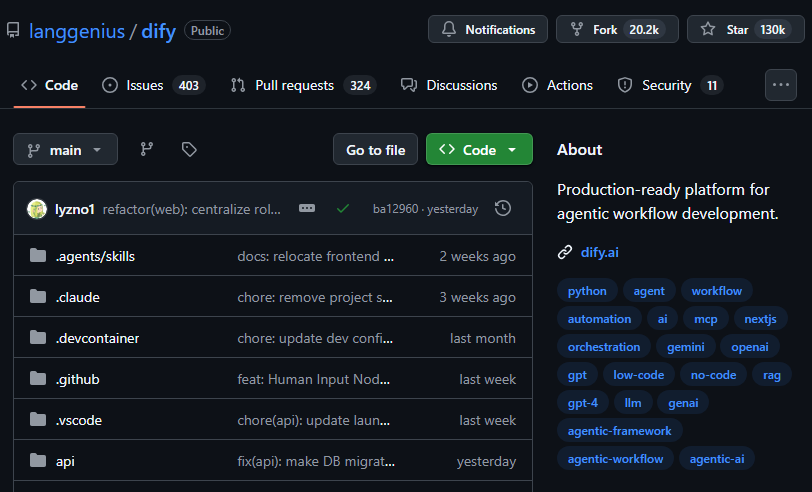Open the Actions tab
The width and height of the screenshot is (812, 492).
557,85
